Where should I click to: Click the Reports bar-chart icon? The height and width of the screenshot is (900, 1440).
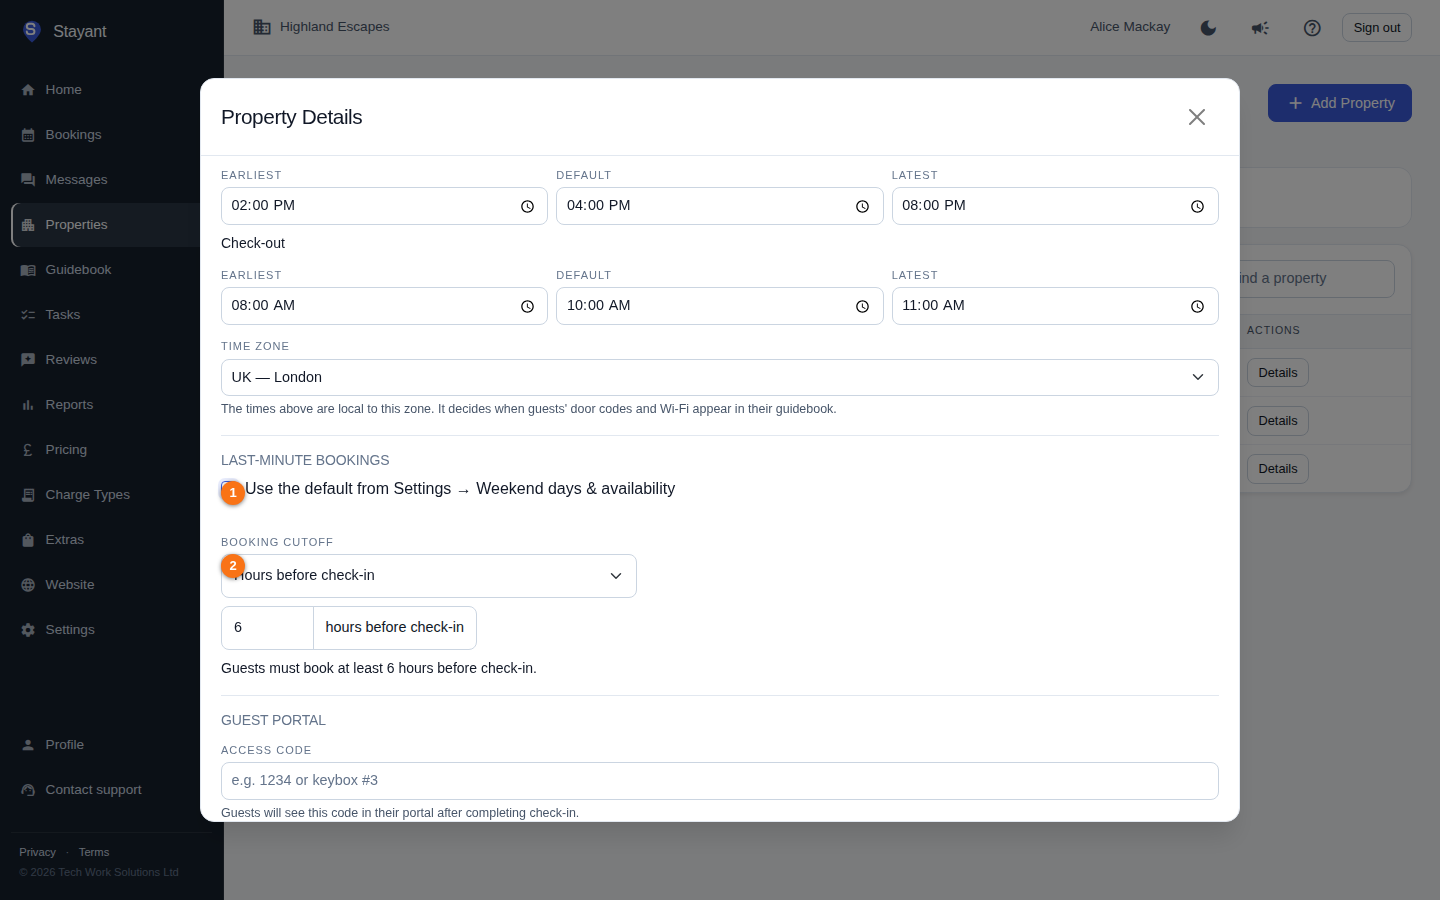[x=28, y=405]
